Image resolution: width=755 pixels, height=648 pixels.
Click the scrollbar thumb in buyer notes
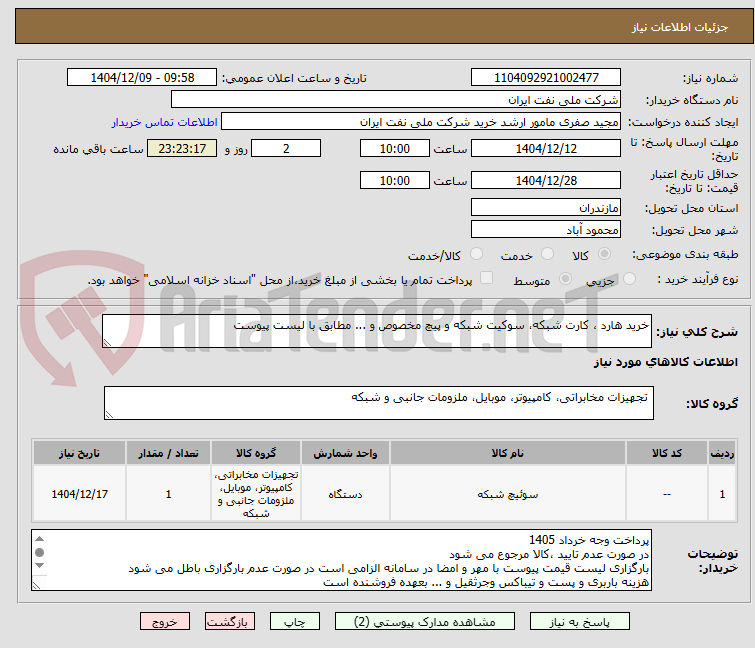[x=40, y=552]
